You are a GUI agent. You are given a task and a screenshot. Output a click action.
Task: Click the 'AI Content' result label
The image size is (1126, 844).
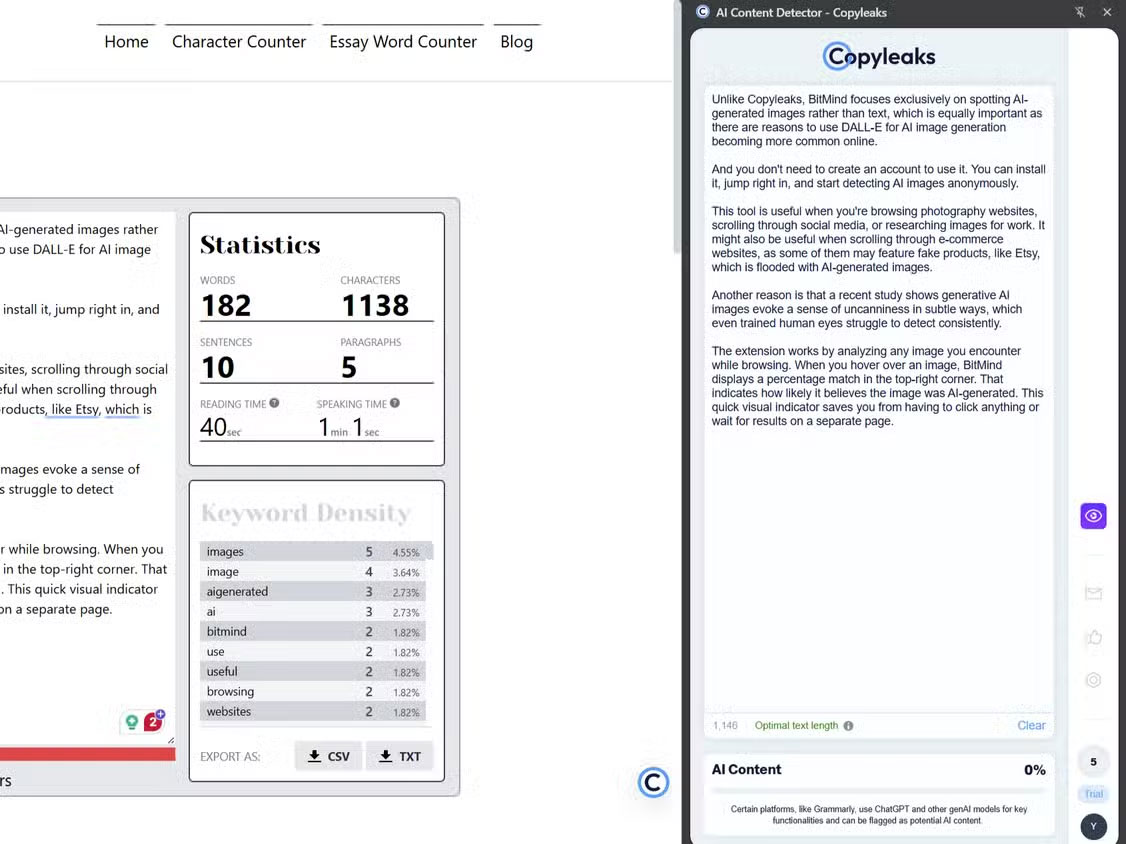(746, 769)
